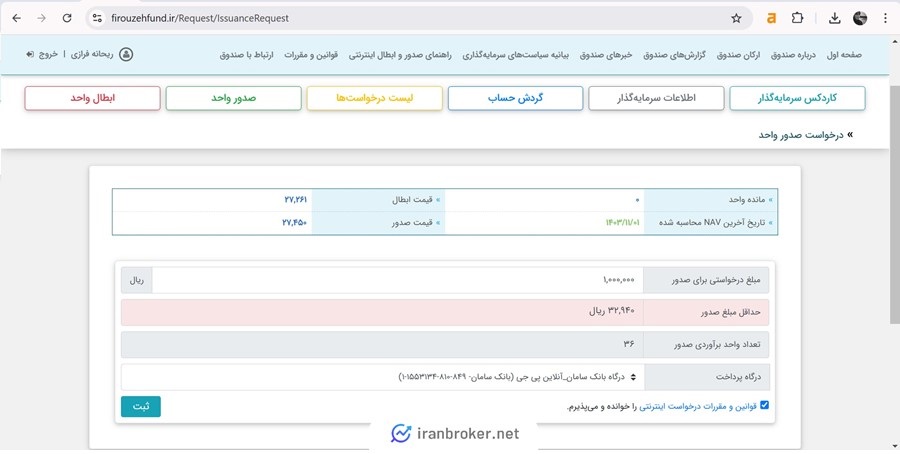Open خبرهای صندوق menu item
This screenshot has width=900, height=454.
pos(606,55)
